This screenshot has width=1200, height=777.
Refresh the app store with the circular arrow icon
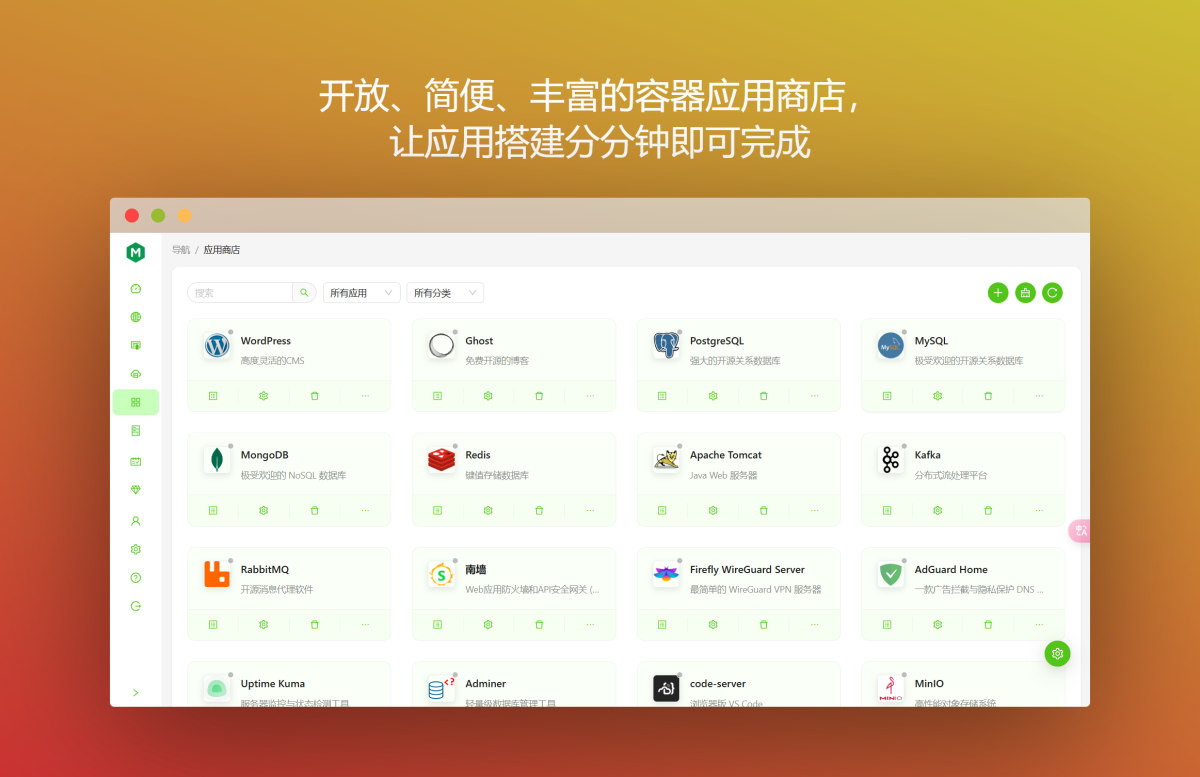click(x=1052, y=292)
